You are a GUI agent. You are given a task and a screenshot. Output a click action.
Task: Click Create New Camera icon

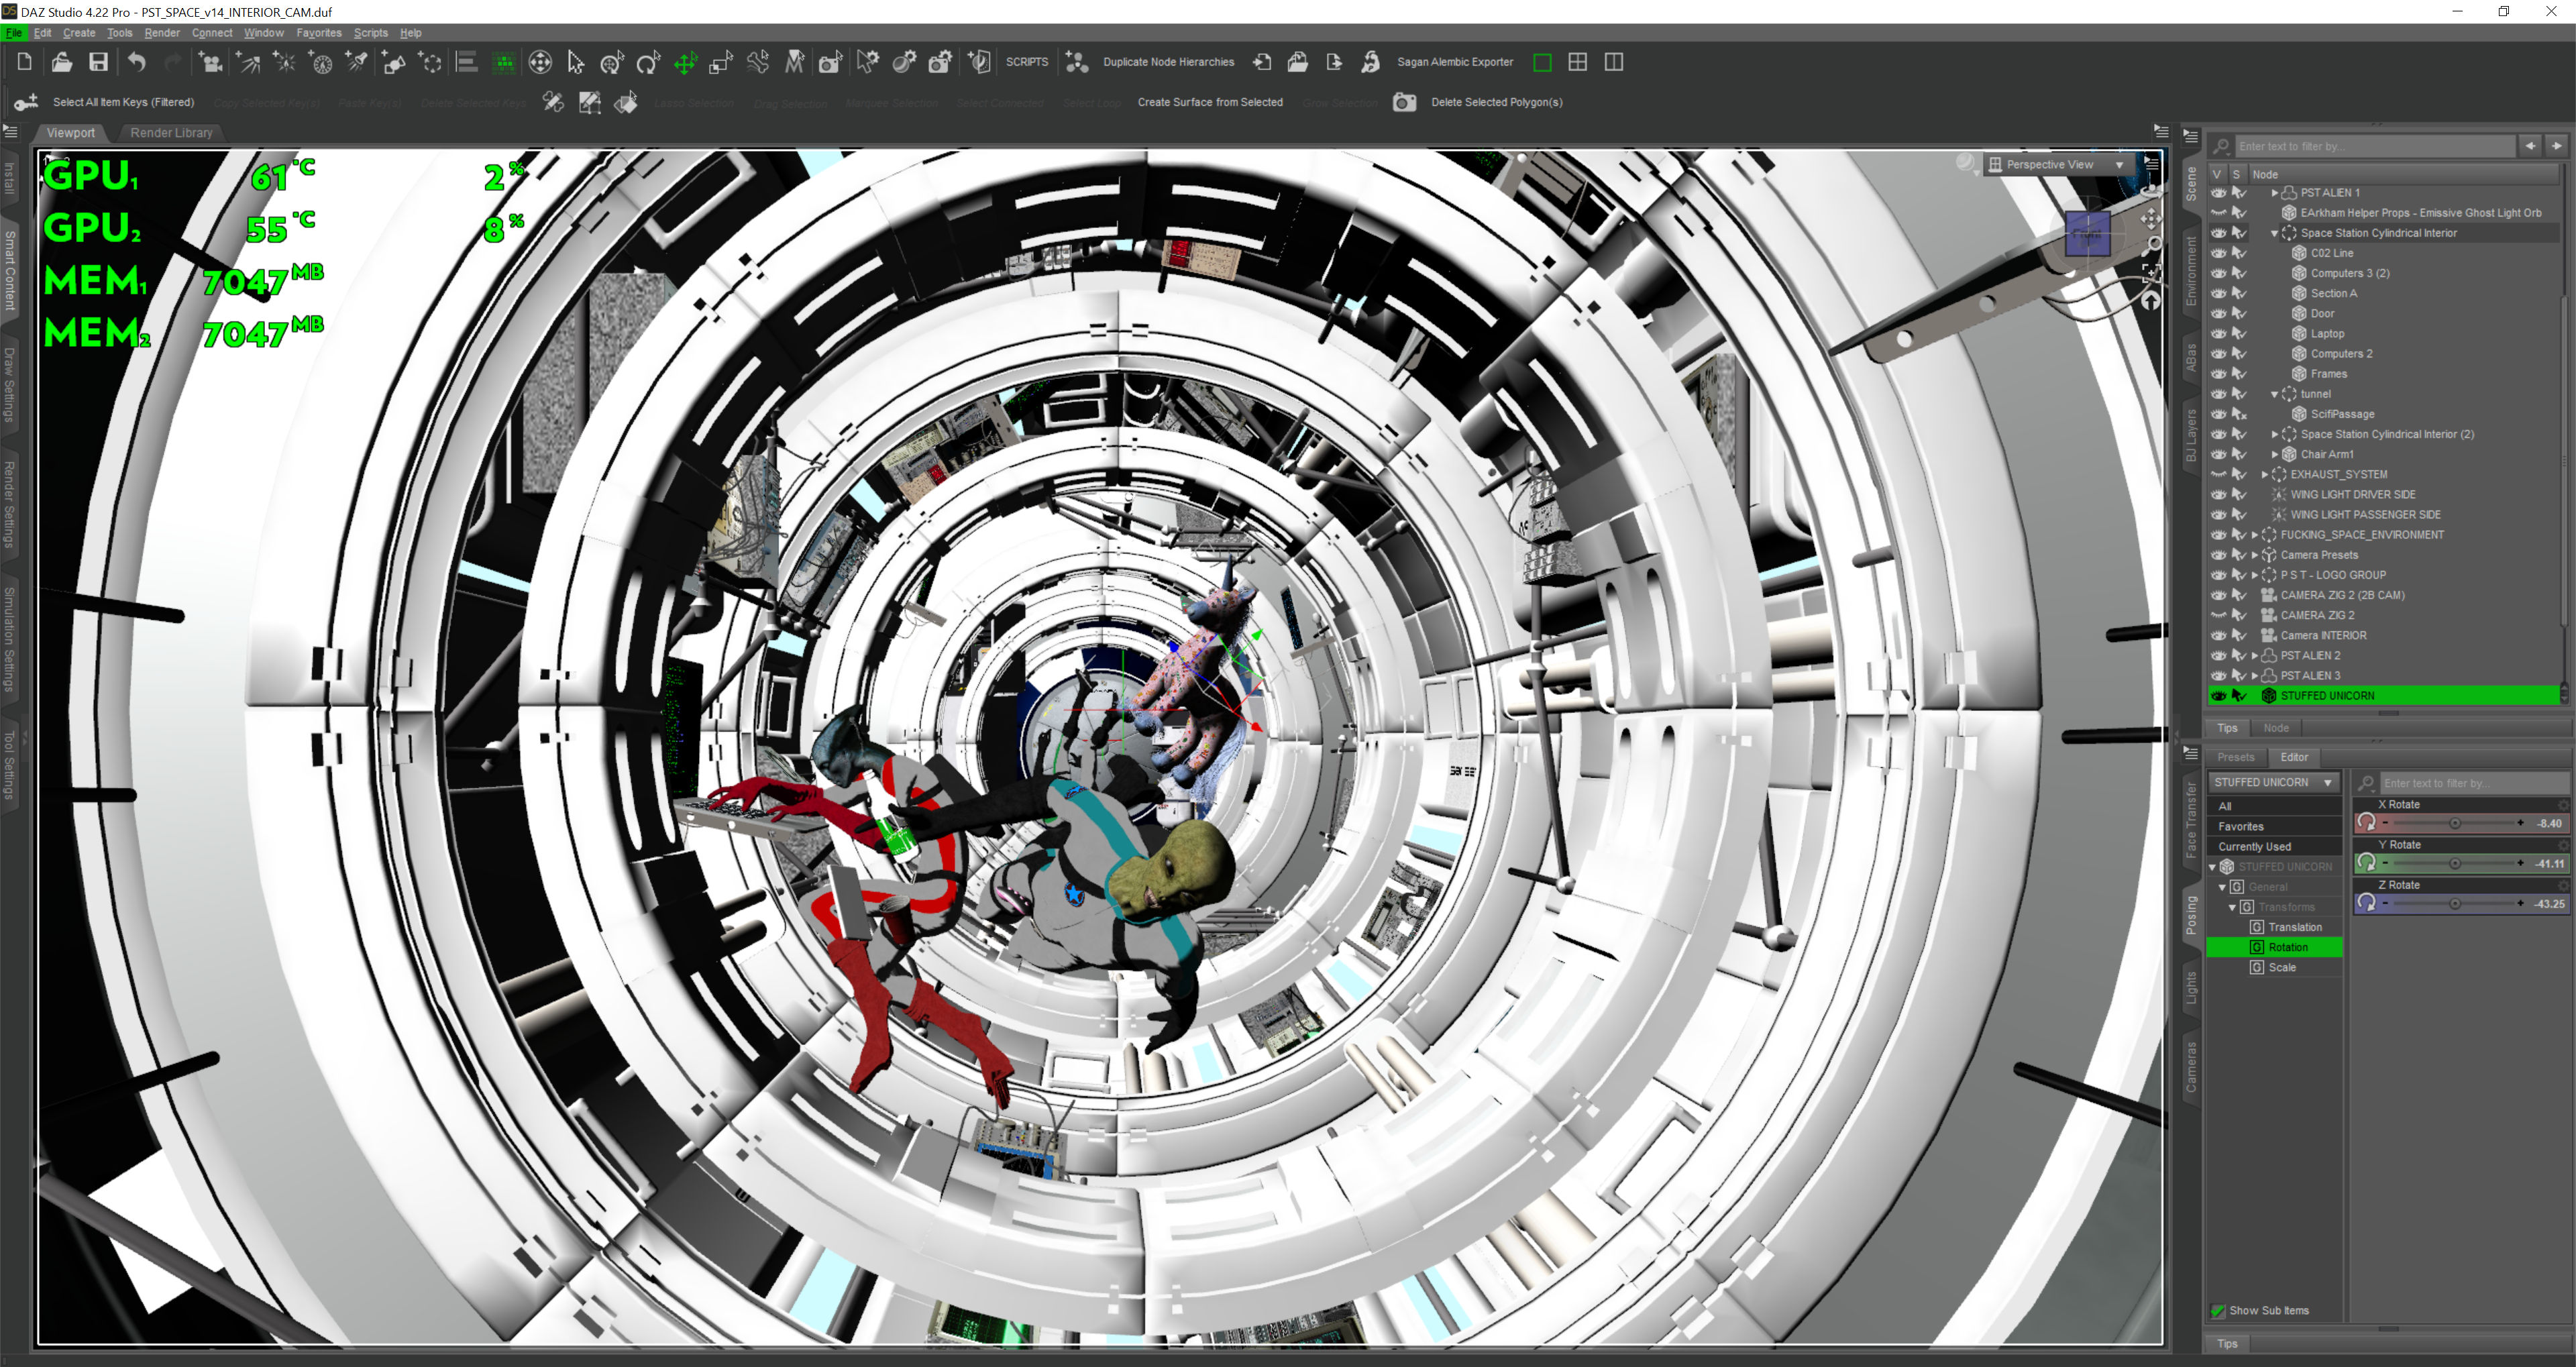tap(210, 63)
